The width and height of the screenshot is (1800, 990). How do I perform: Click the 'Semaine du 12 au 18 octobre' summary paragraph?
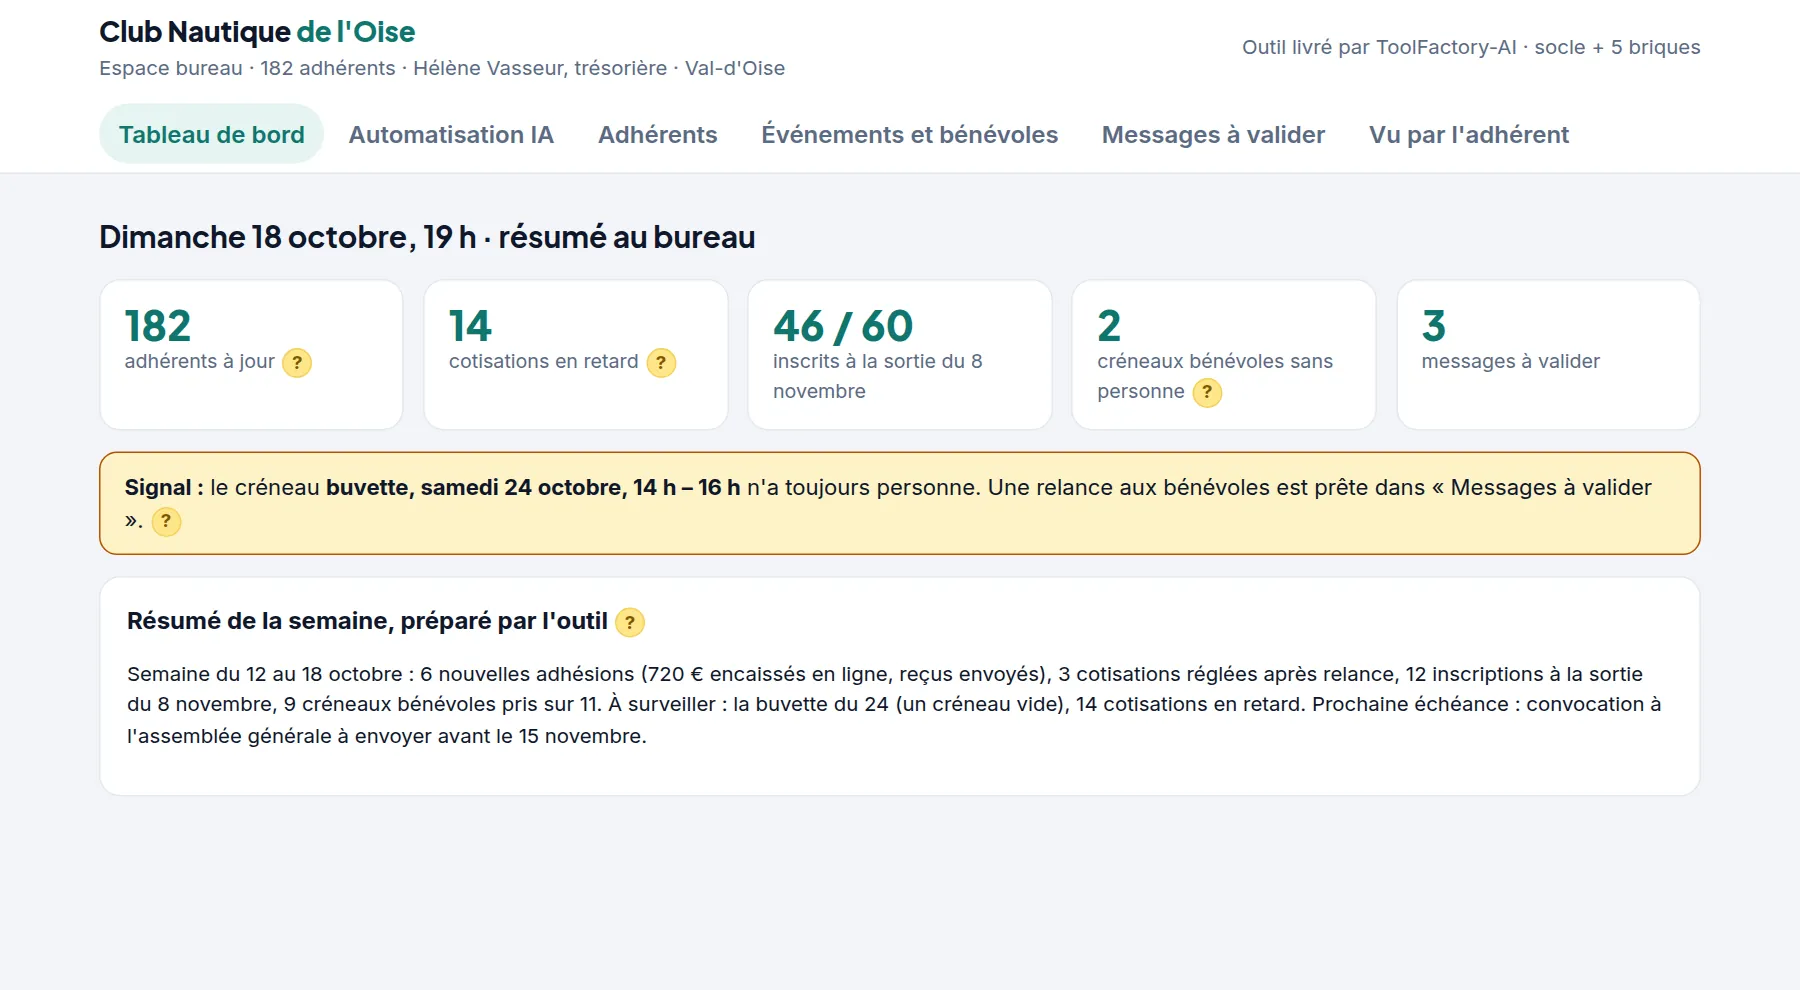pyautogui.click(x=895, y=705)
